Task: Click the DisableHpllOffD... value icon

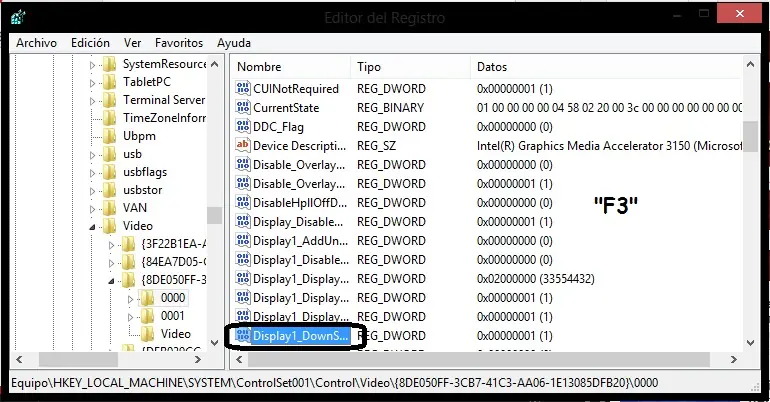Action: tap(243, 203)
